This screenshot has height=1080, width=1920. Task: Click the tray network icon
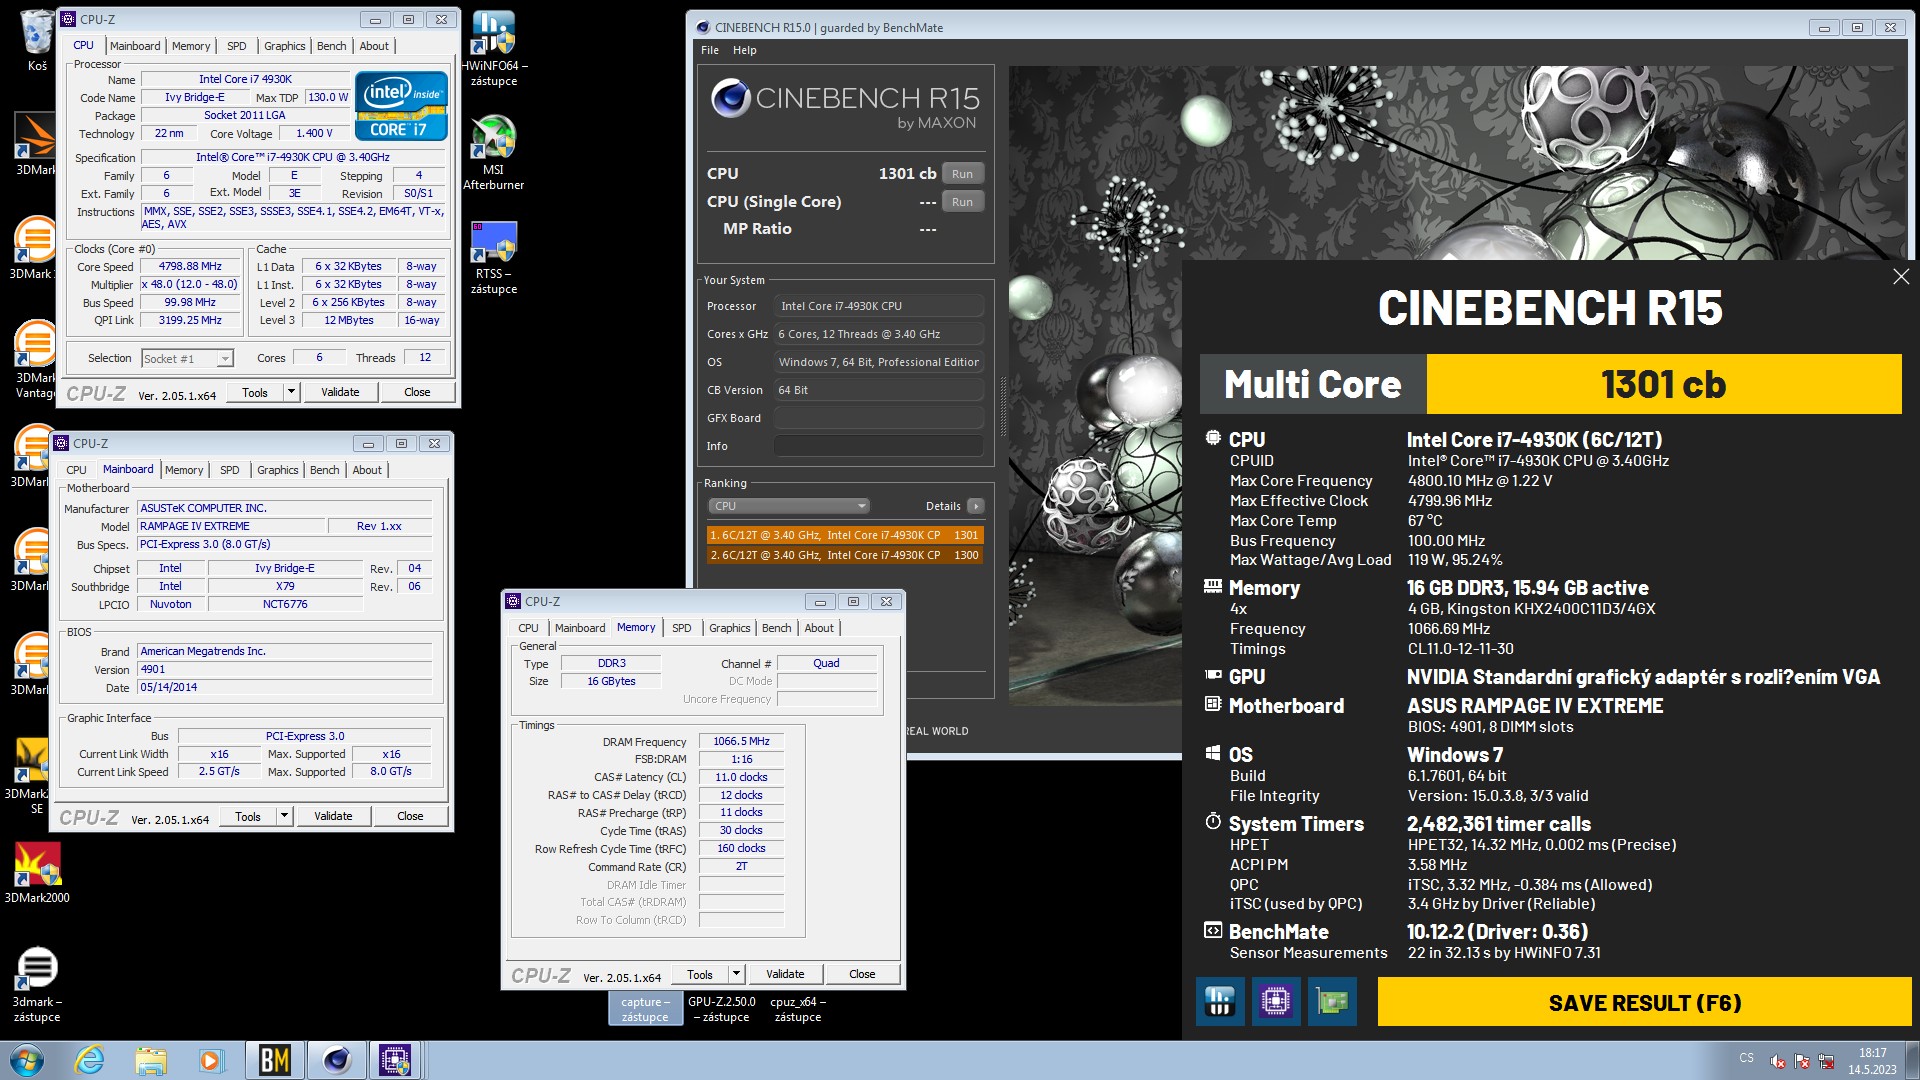(x=1826, y=1061)
